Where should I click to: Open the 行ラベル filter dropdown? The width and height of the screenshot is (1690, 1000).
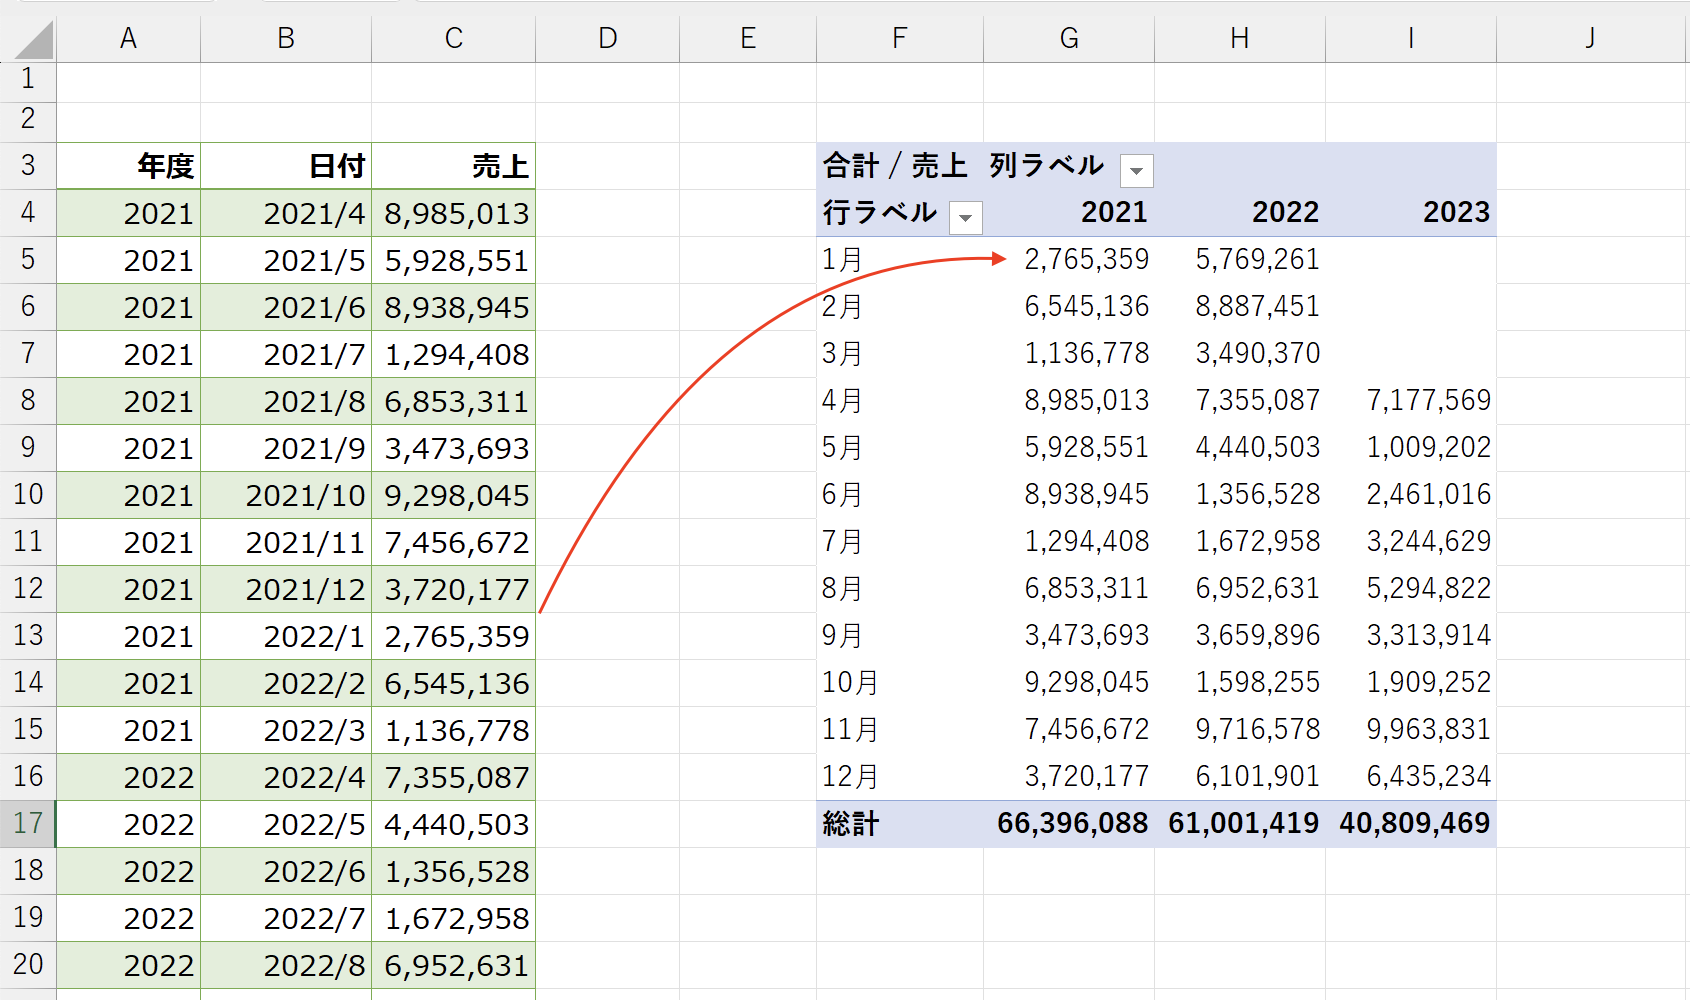965,218
